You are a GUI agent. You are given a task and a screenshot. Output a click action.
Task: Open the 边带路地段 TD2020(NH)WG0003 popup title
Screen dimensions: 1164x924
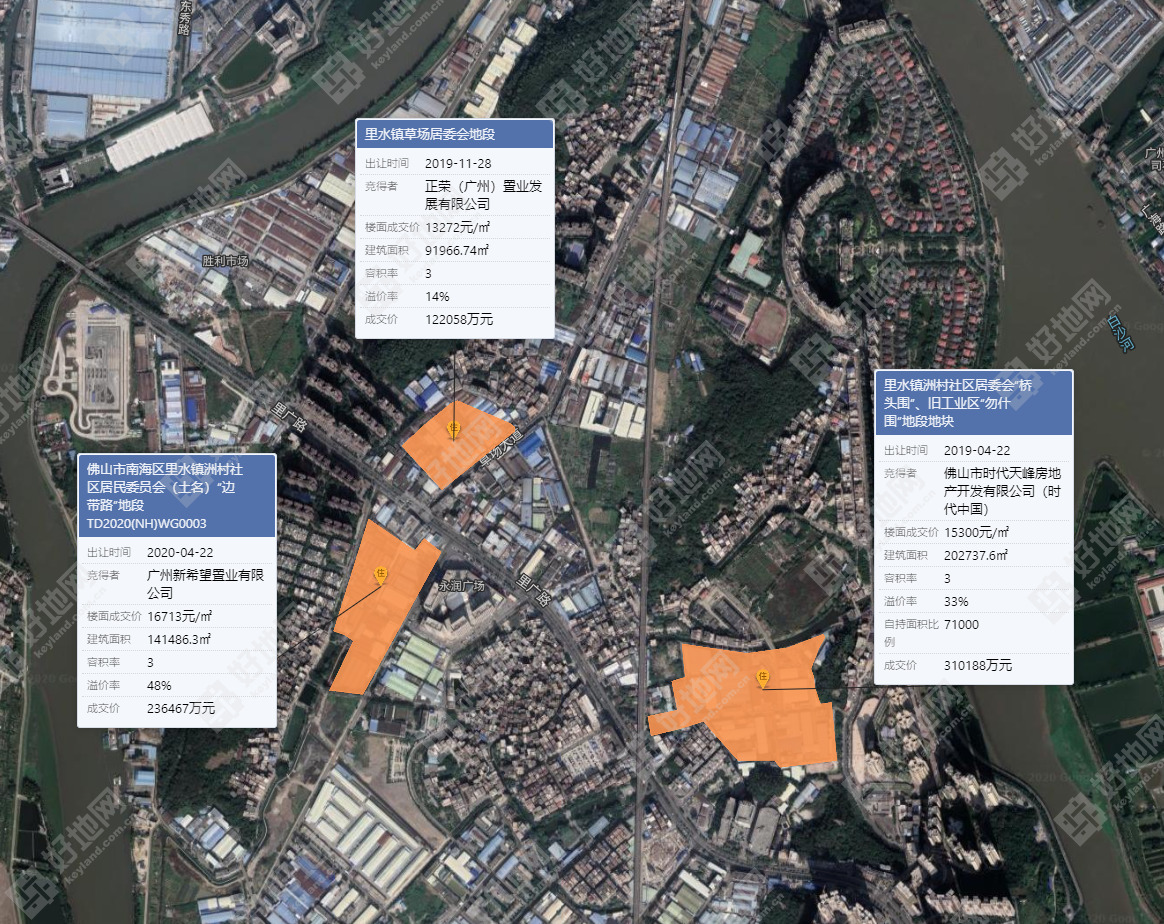click(x=165, y=496)
